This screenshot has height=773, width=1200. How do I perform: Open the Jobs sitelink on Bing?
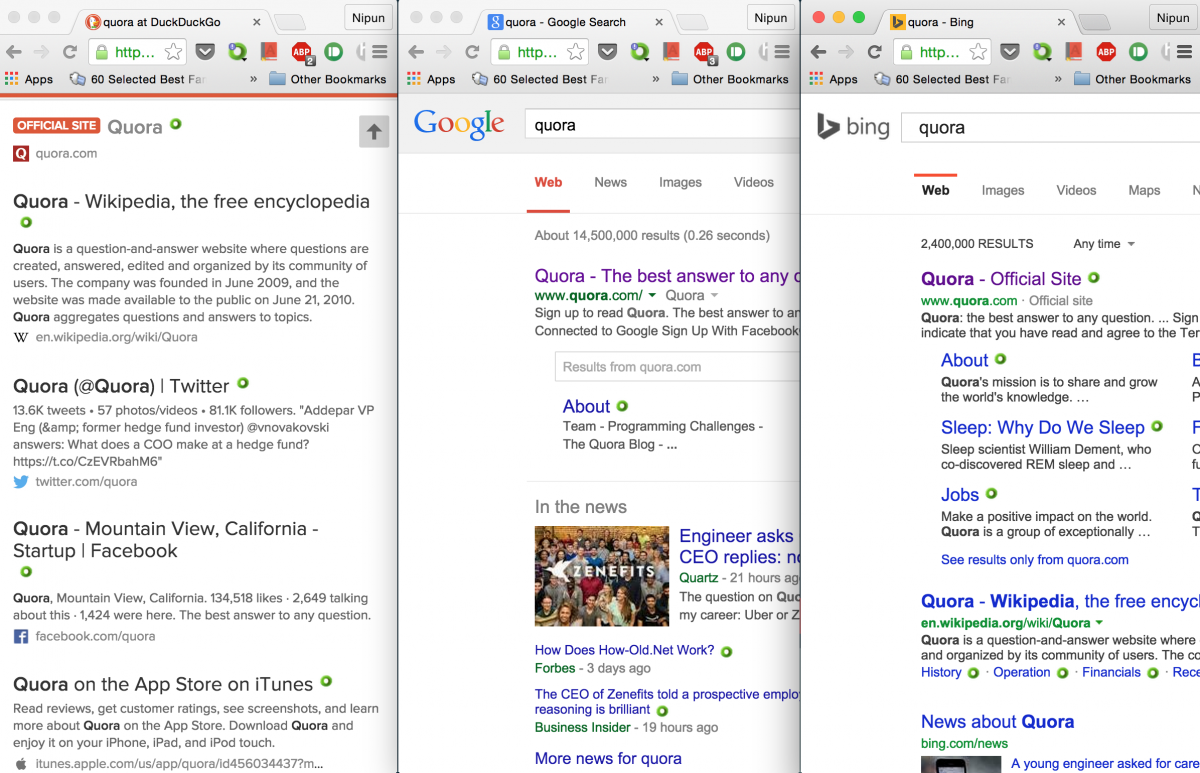(960, 494)
